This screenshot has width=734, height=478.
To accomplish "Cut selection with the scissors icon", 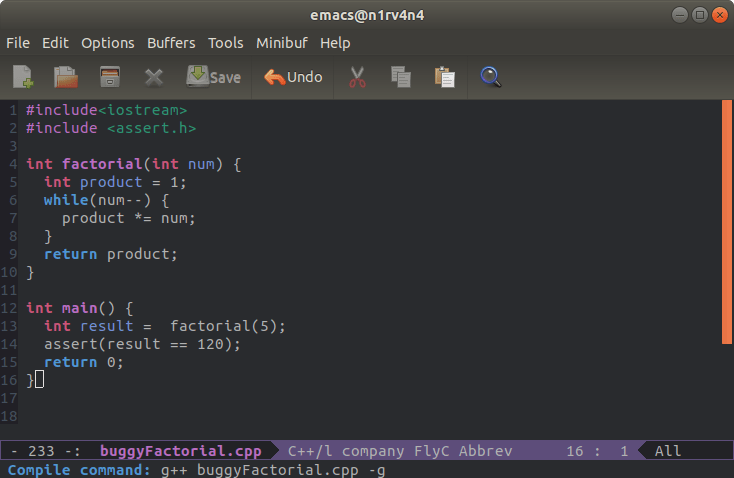I will pos(356,77).
